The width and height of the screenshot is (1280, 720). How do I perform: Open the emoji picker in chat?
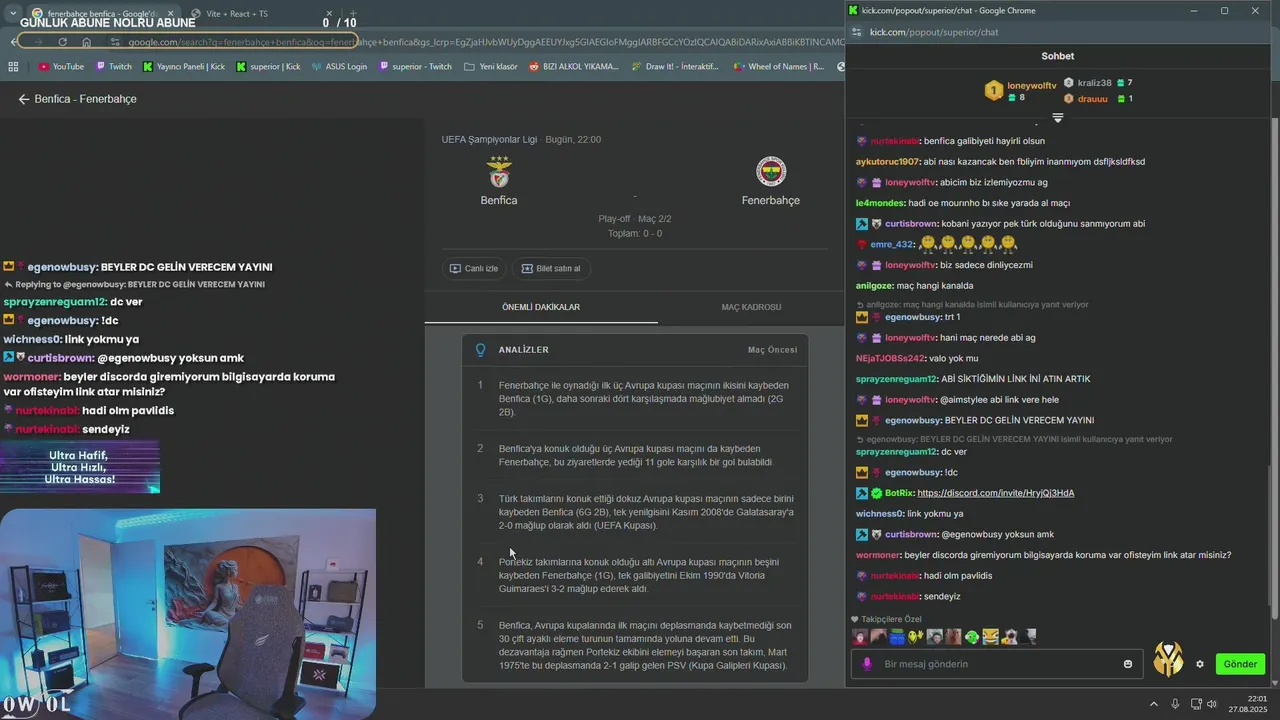(x=1128, y=664)
